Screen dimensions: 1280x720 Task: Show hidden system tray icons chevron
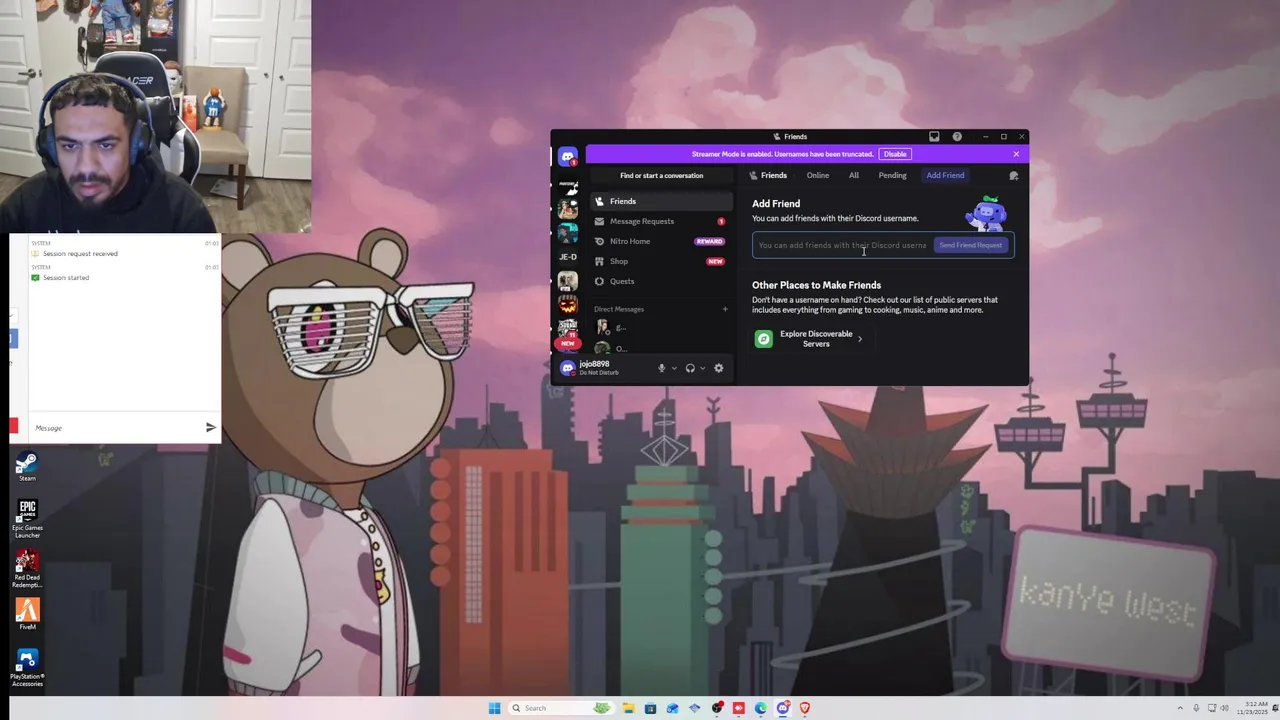[1180, 708]
